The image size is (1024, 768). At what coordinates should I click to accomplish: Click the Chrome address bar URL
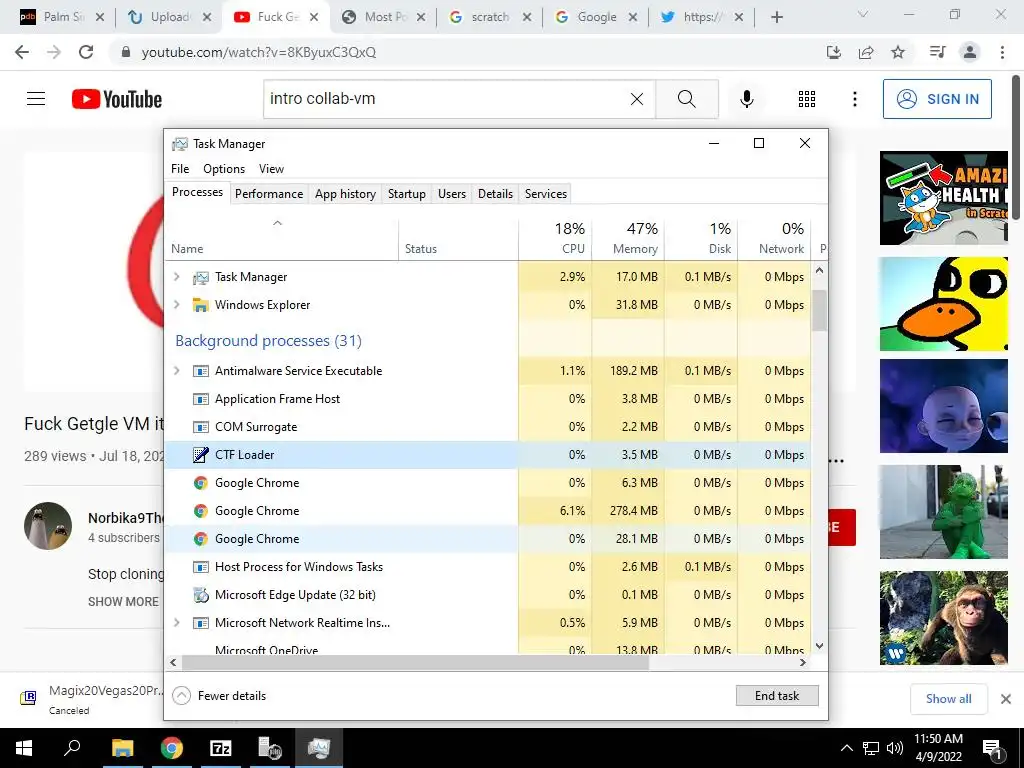pyautogui.click(x=259, y=52)
